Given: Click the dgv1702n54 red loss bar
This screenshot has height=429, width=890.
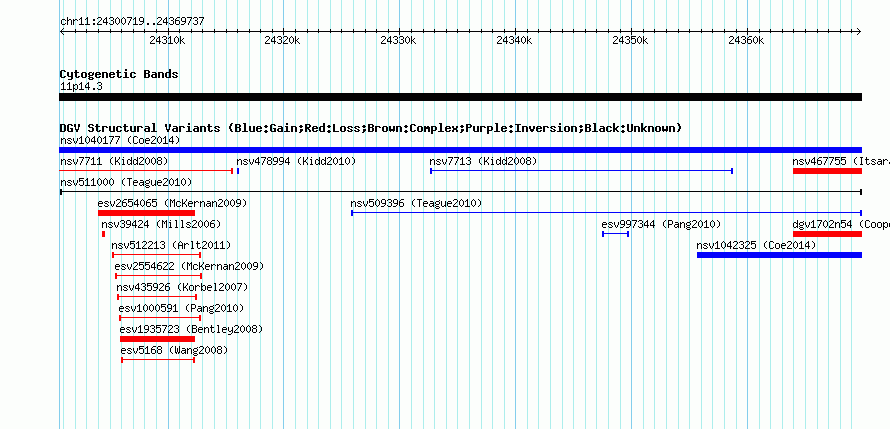Looking at the screenshot, I should (827, 234).
